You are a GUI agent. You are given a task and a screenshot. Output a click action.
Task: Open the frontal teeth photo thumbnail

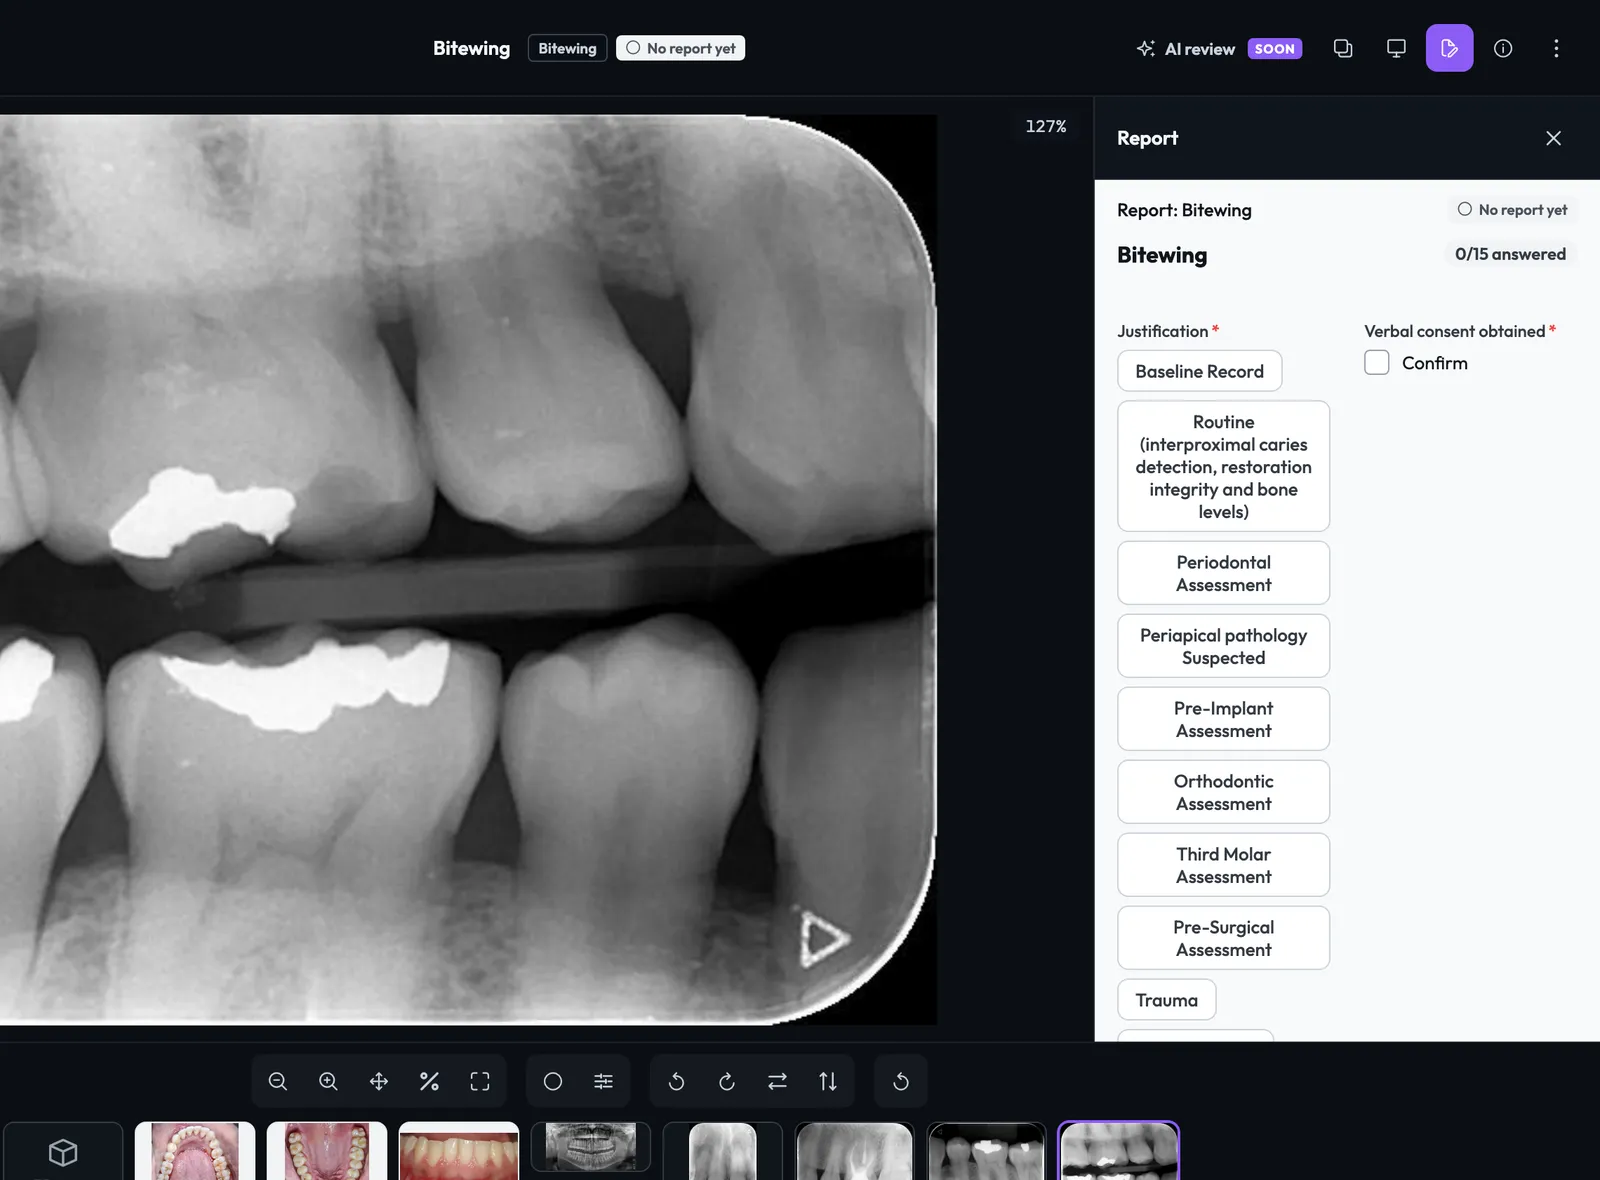(x=459, y=1151)
